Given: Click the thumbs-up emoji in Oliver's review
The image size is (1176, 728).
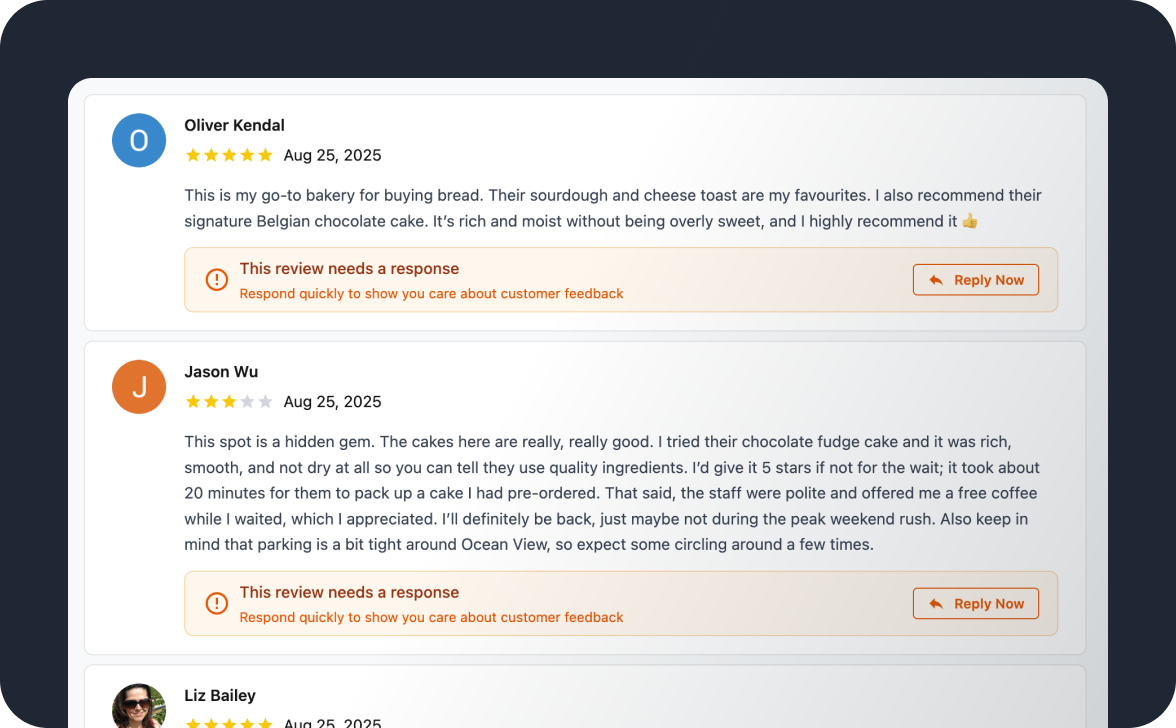Looking at the screenshot, I should point(969,221).
